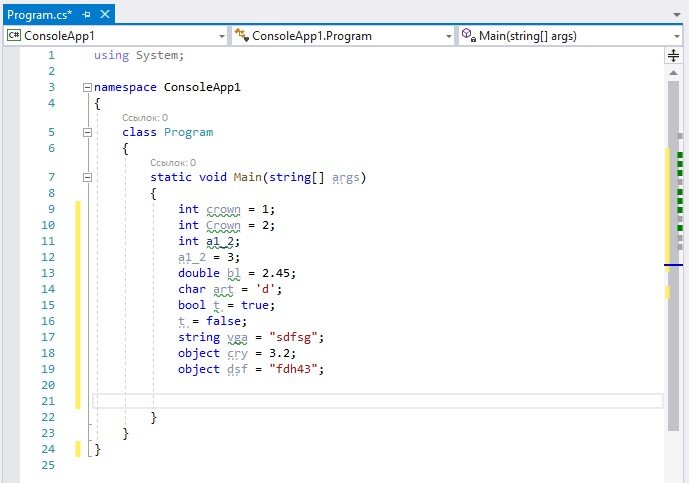Click the char literal 'd' on line 14
This screenshot has width=689, height=483.
point(265,289)
